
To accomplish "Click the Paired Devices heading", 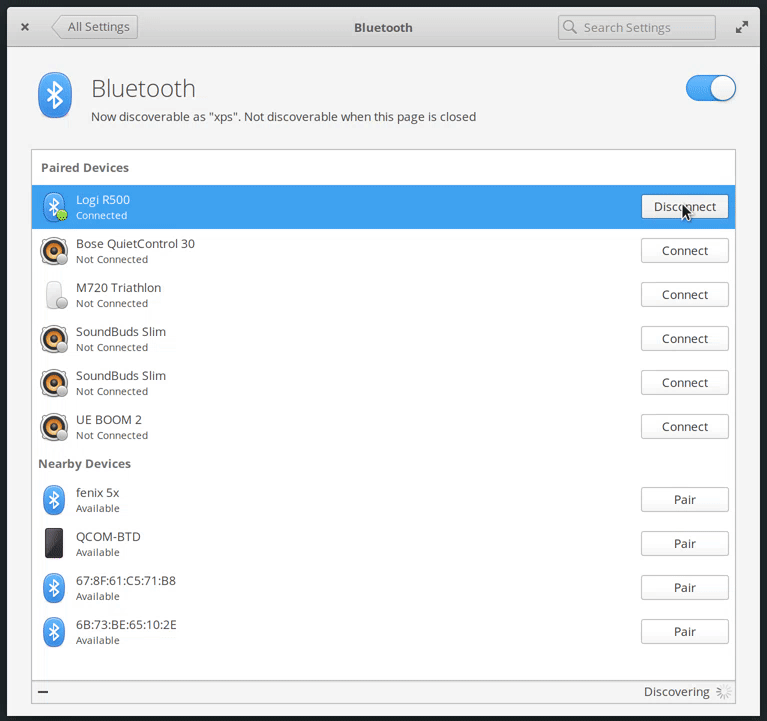I will click(85, 168).
